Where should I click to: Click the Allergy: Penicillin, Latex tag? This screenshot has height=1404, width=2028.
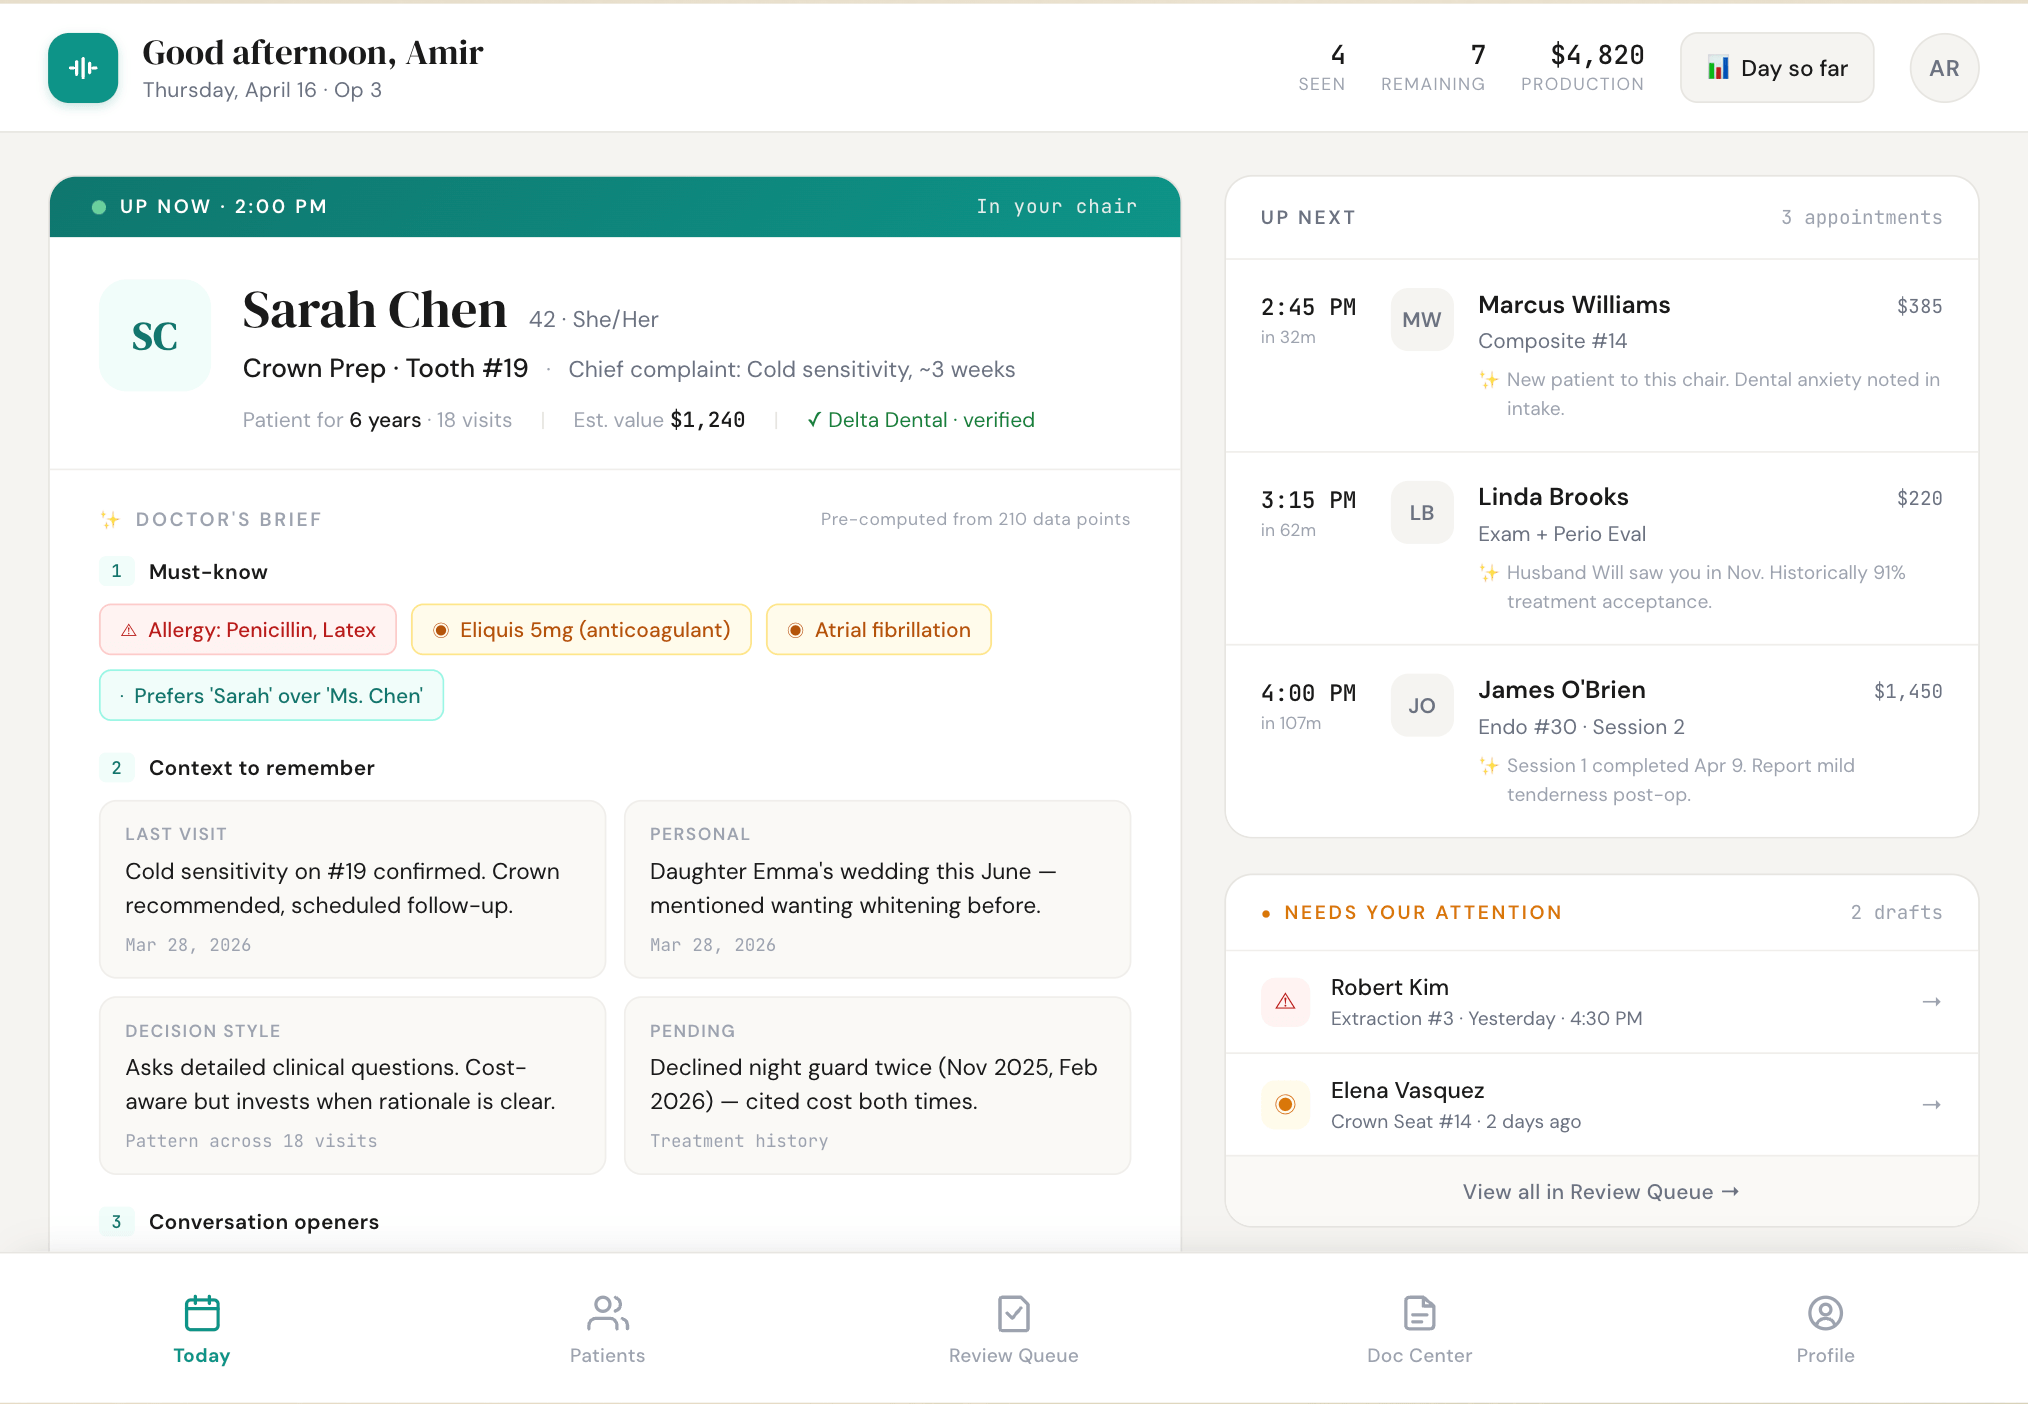click(248, 630)
